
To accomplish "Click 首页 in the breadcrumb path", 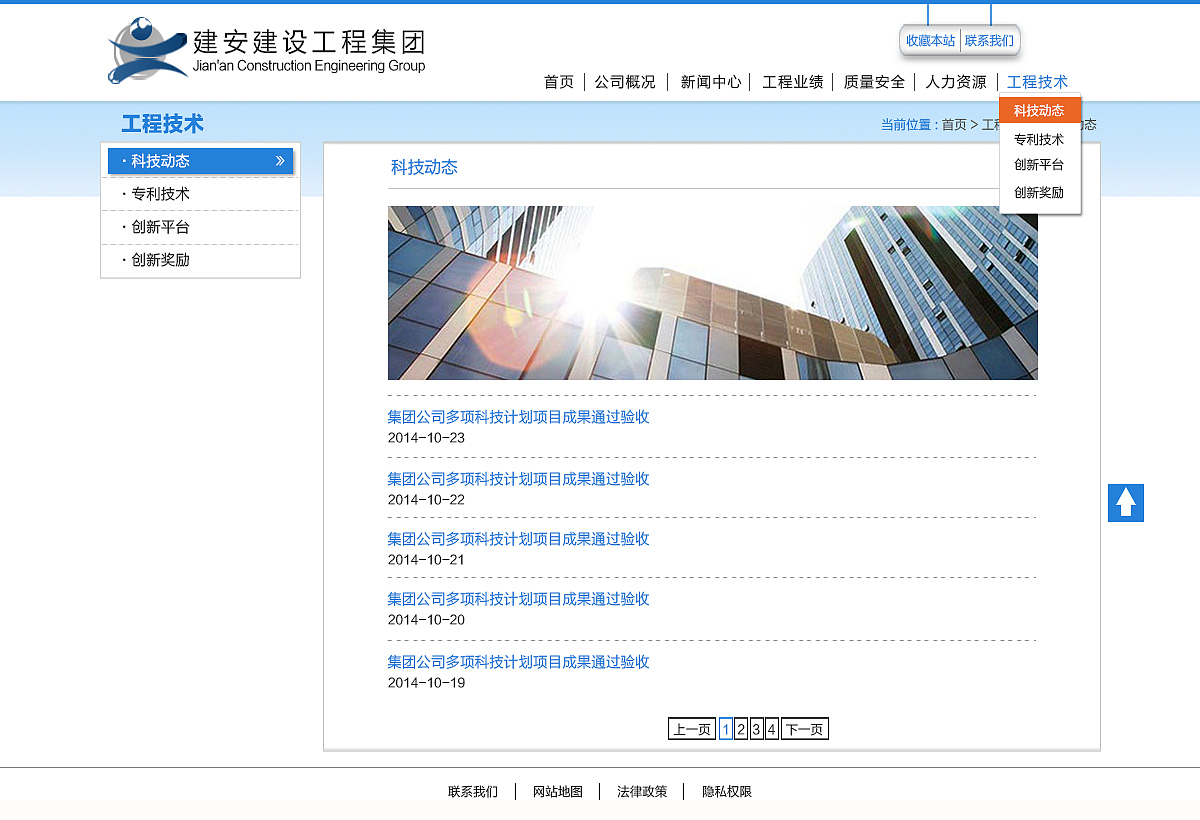I will pyautogui.click(x=951, y=124).
